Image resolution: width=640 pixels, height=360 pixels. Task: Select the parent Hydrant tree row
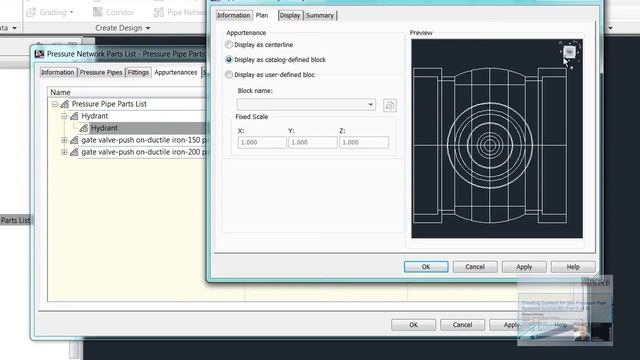(95, 116)
